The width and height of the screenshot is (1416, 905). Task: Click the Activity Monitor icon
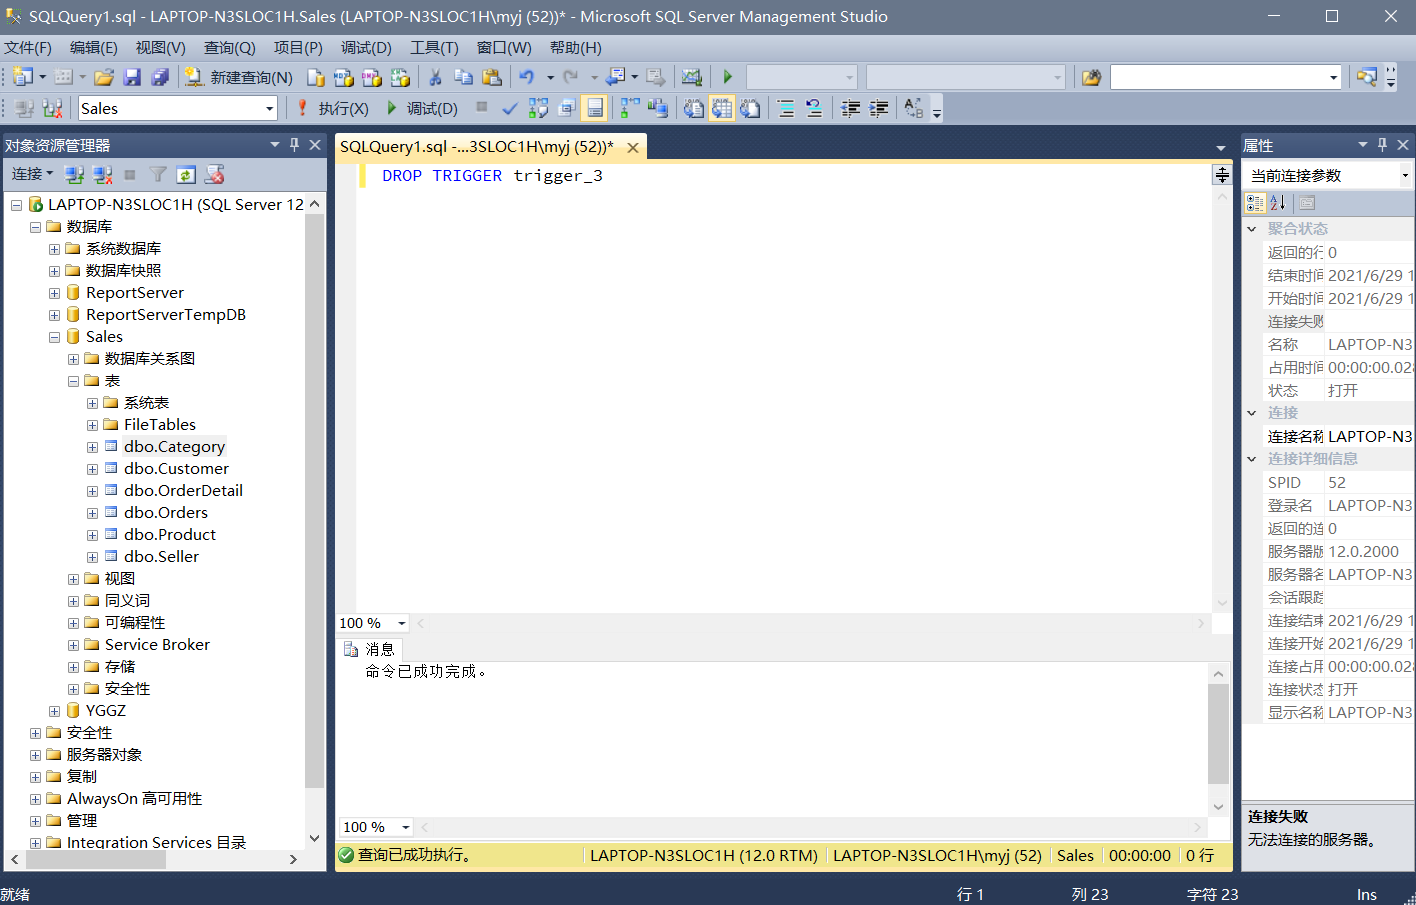pos(691,77)
